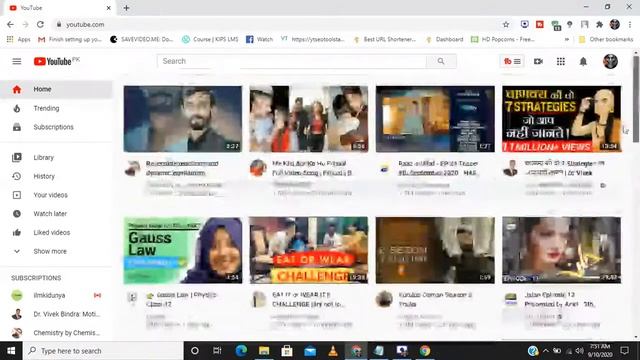The width and height of the screenshot is (640, 360).
Task: Open the notifications bell
Action: click(x=583, y=61)
